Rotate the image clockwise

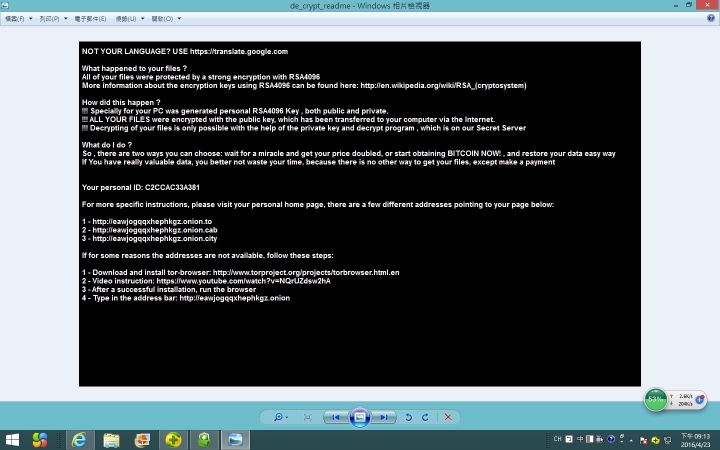click(425, 417)
